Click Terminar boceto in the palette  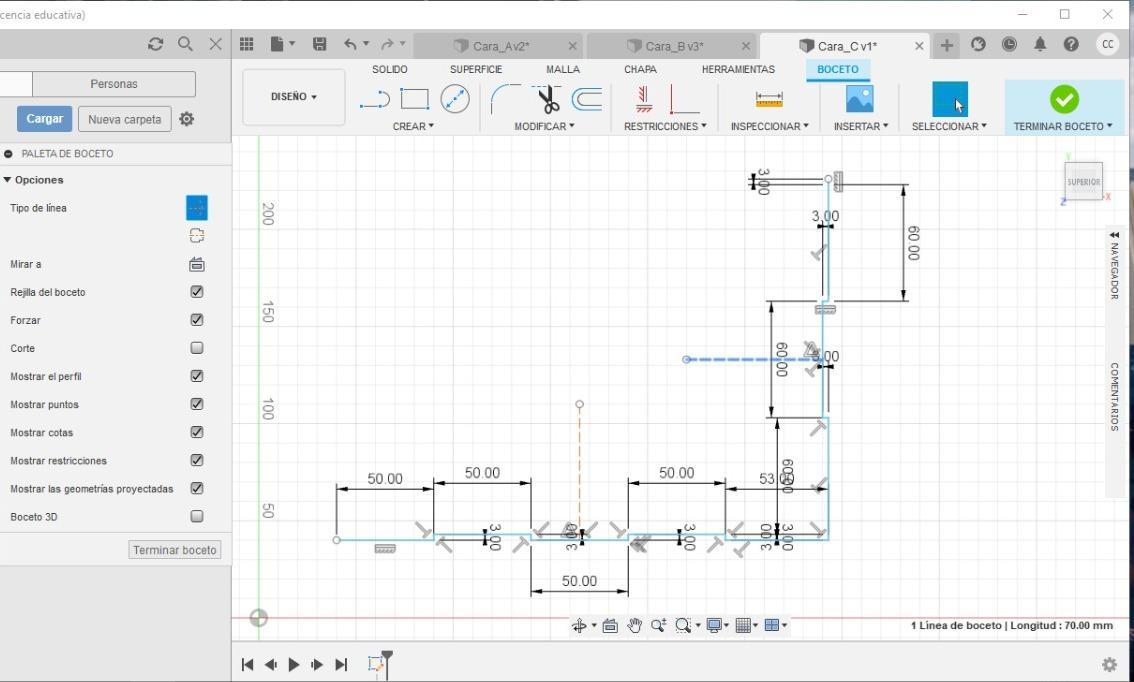point(174,550)
